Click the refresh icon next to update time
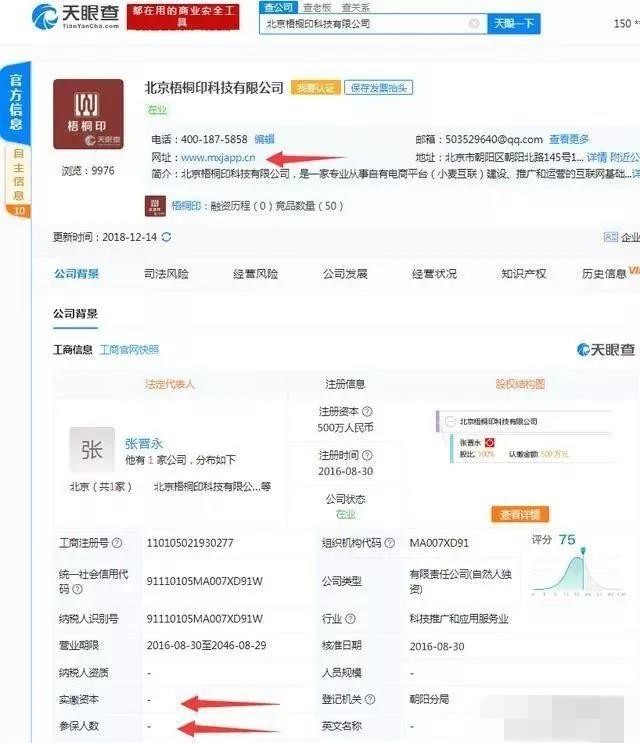Viewport: 640px width, 743px height. point(166,237)
